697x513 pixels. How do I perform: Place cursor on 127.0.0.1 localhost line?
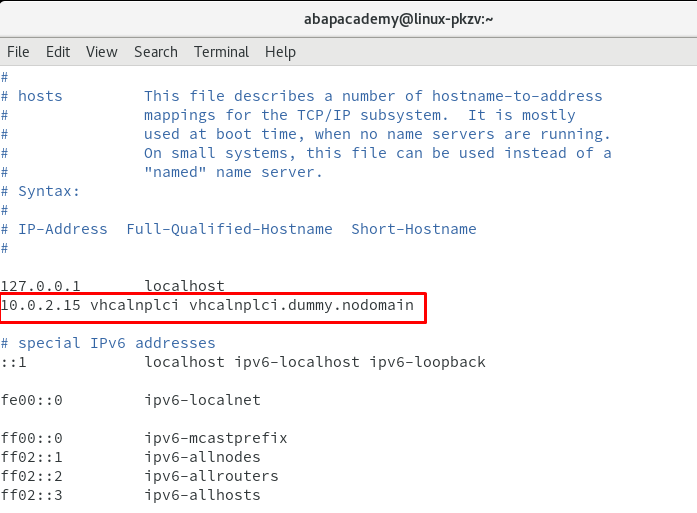point(112,286)
